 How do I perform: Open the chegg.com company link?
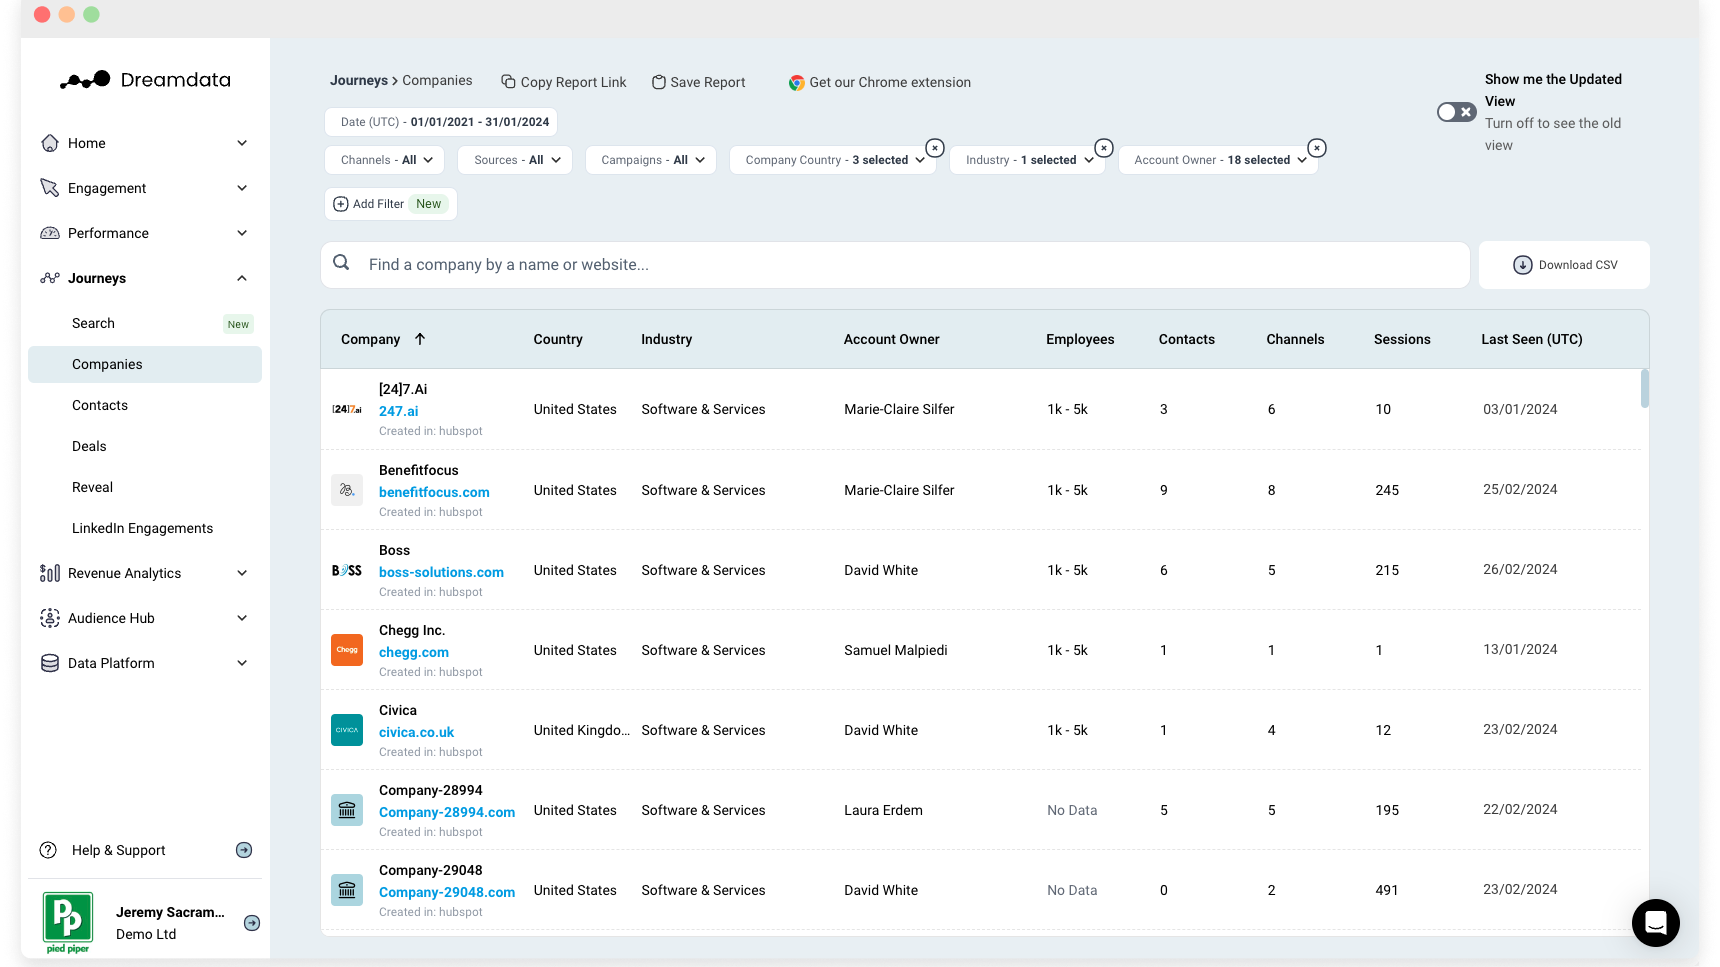click(x=413, y=652)
